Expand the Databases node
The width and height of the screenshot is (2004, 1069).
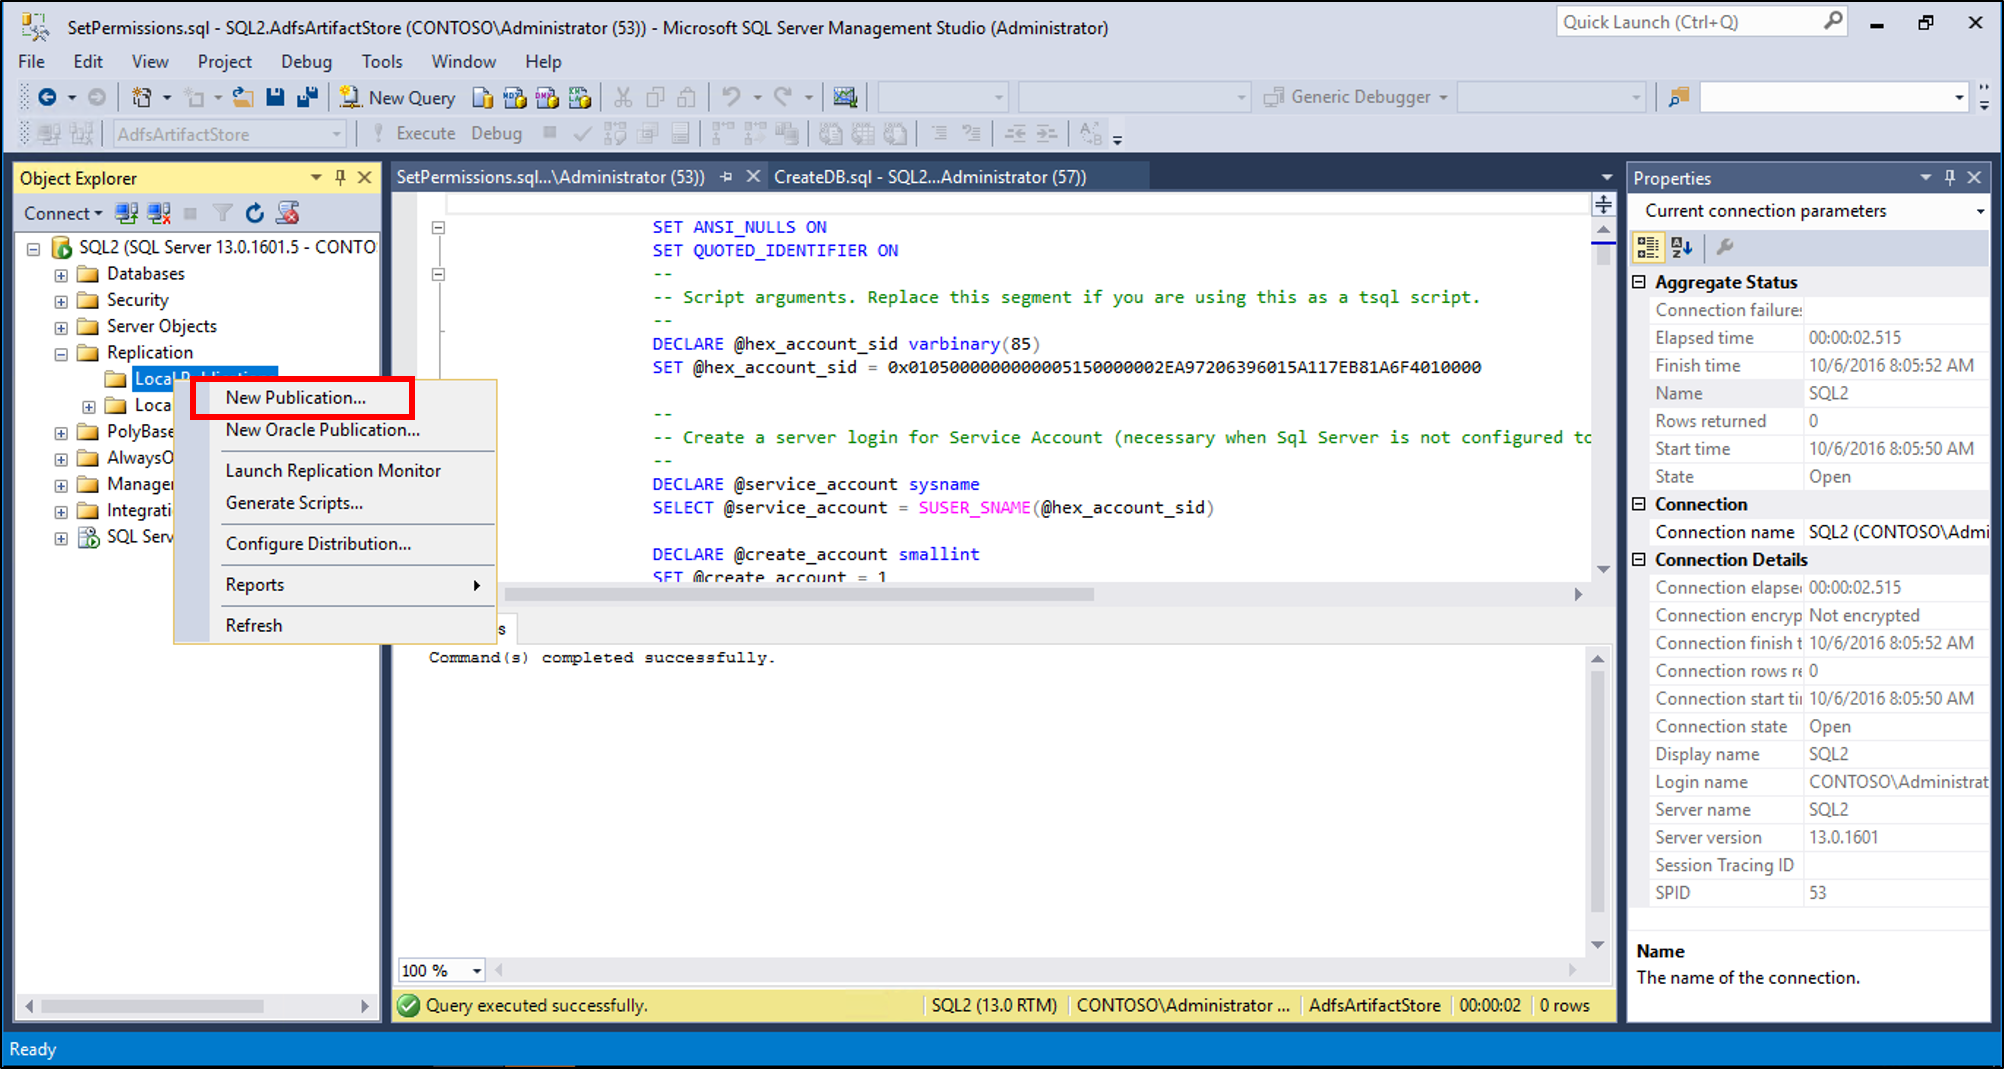pos(61,275)
